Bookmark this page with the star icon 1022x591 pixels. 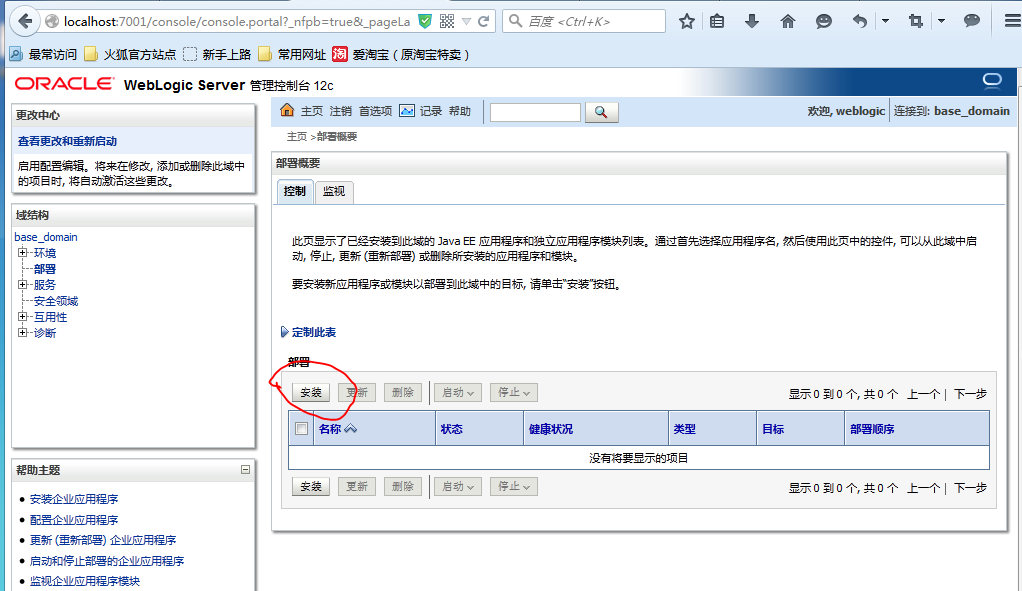tap(686, 22)
